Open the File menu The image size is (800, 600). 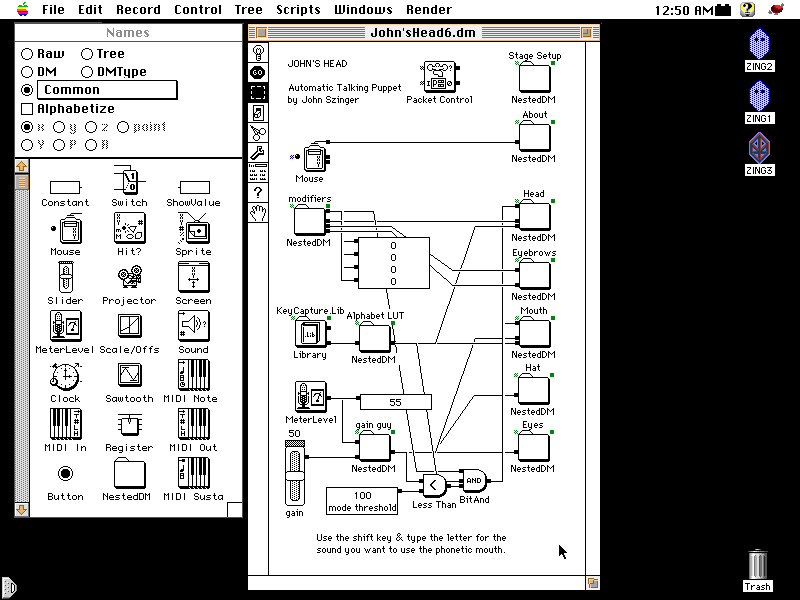tap(53, 10)
